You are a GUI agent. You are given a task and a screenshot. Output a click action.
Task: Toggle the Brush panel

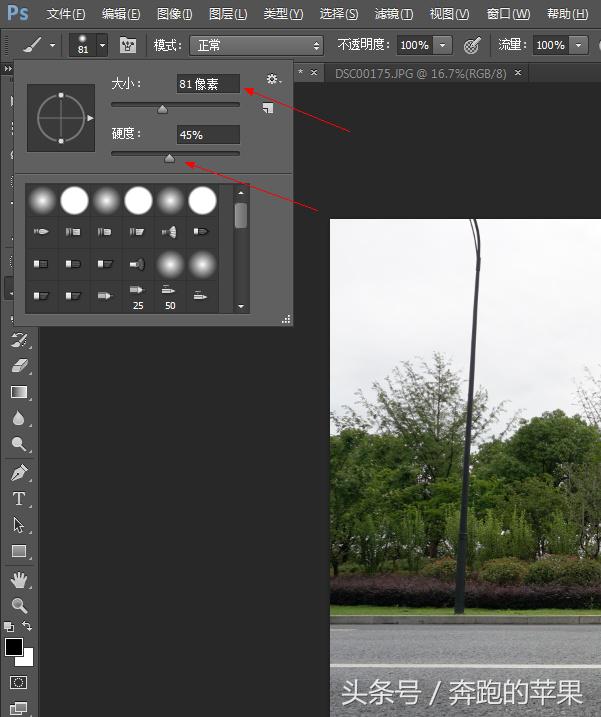tap(128, 45)
